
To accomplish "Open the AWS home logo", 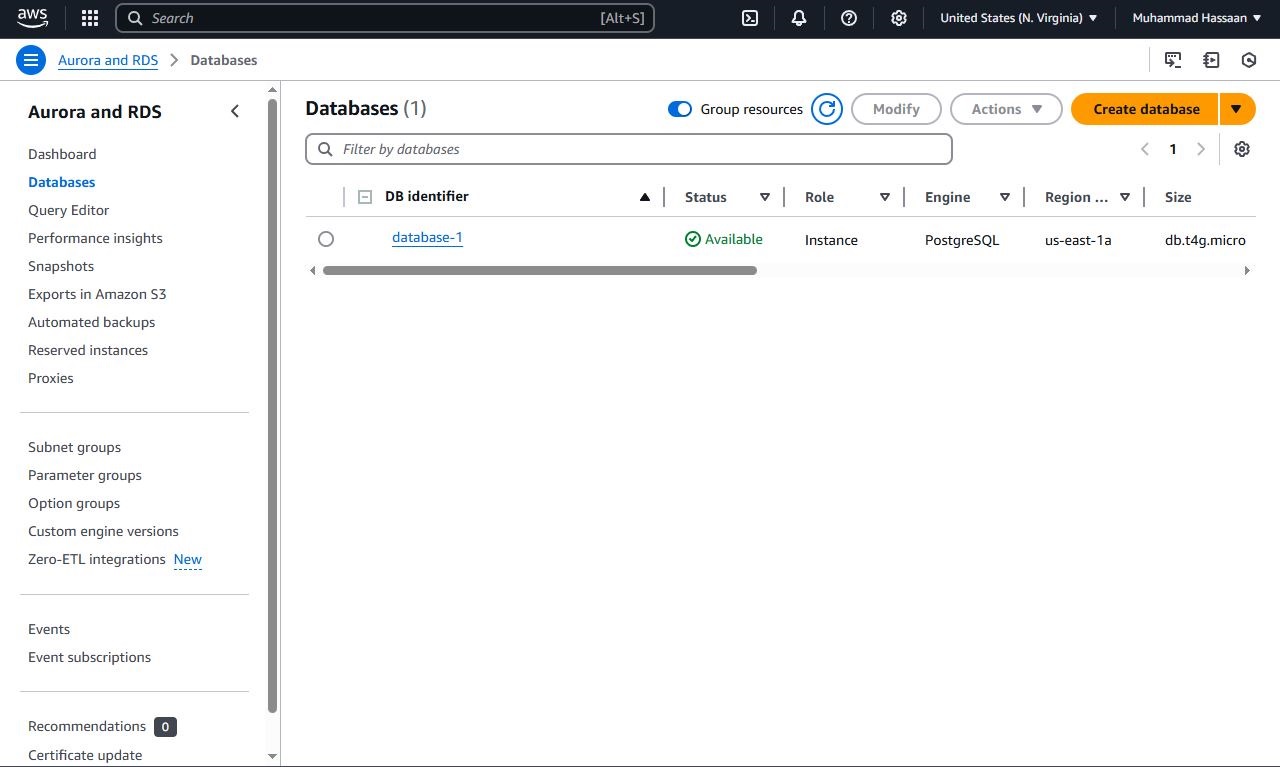I will 32,18.
